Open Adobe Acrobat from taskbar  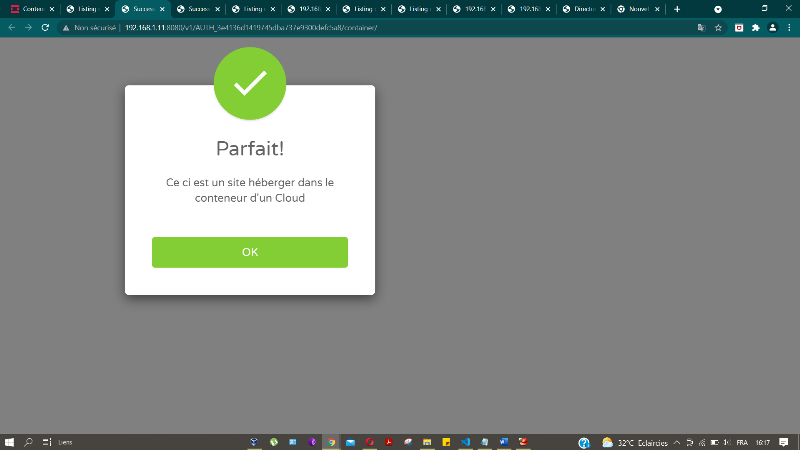[x=389, y=442]
